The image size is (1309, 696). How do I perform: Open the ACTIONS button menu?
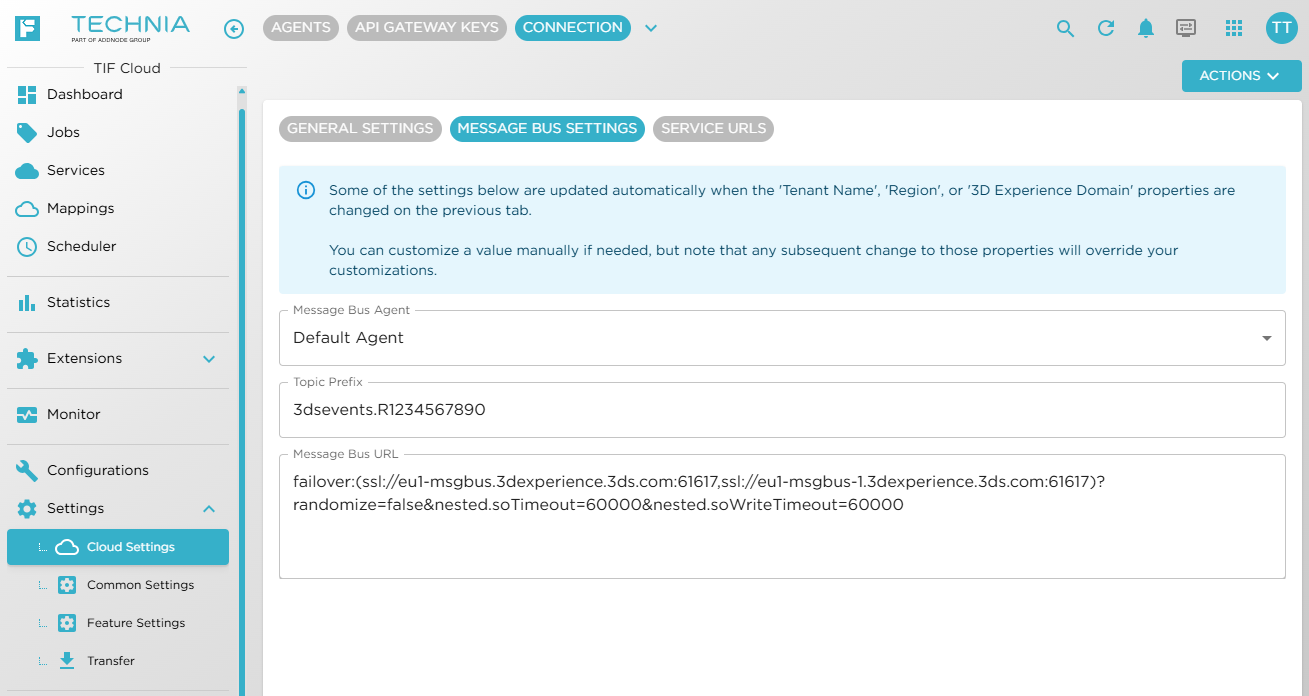coord(1241,76)
